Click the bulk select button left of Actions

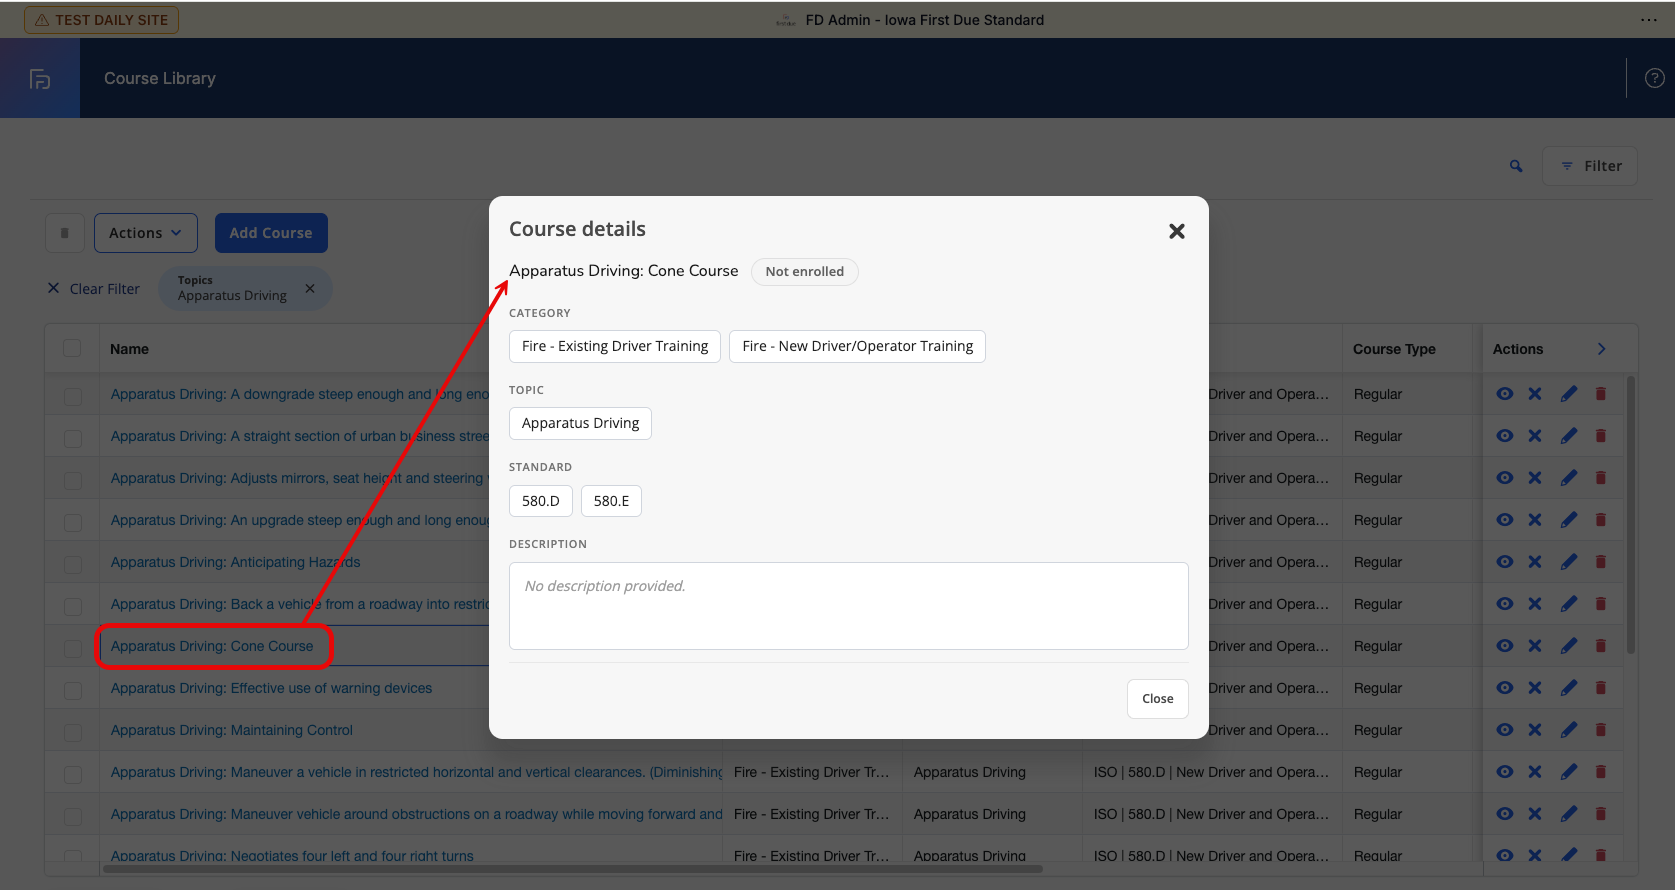65,233
